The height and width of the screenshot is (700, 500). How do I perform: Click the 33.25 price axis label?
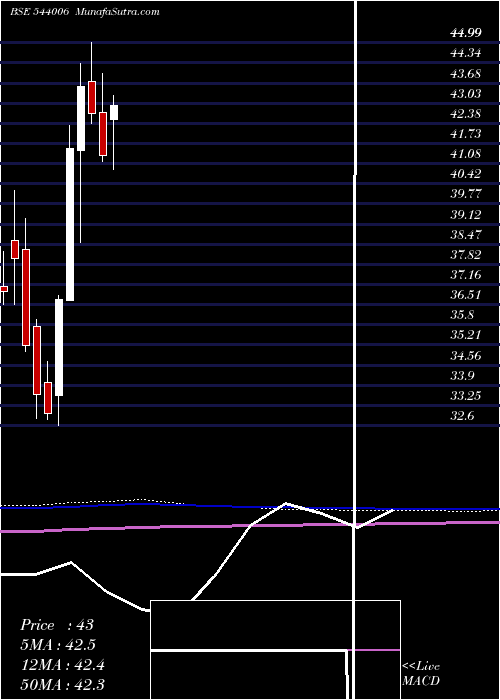(466, 396)
